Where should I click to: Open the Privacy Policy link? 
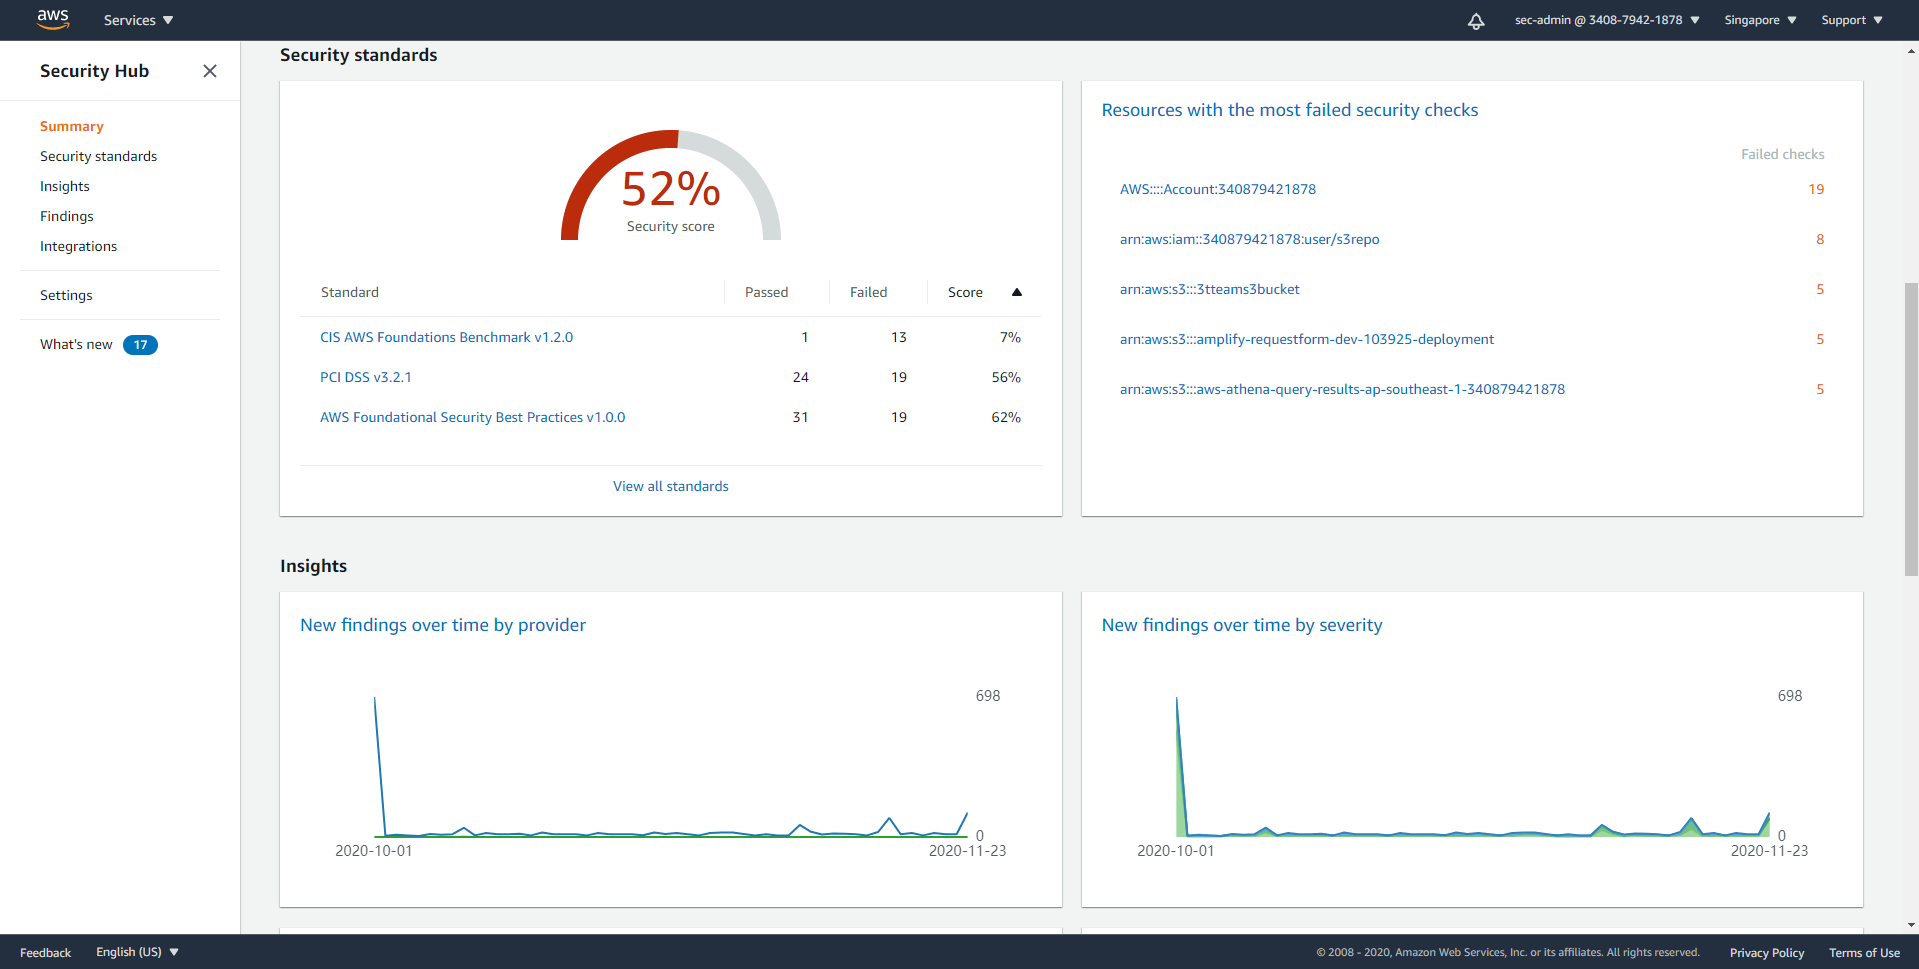[x=1767, y=952]
